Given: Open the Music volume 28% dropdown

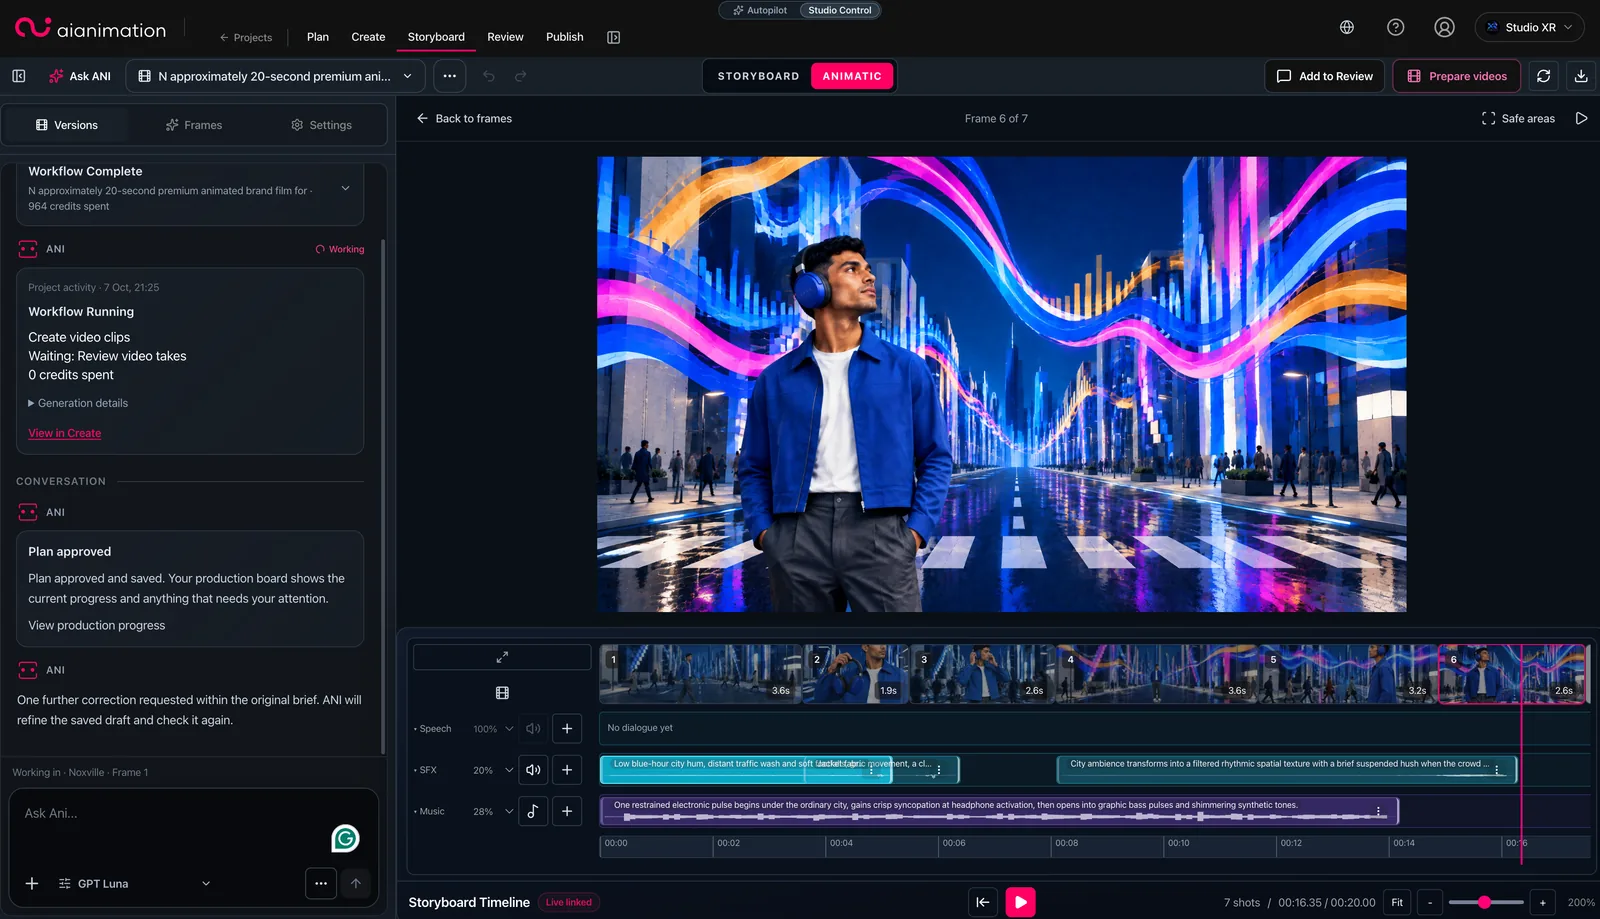Looking at the screenshot, I should [x=493, y=811].
